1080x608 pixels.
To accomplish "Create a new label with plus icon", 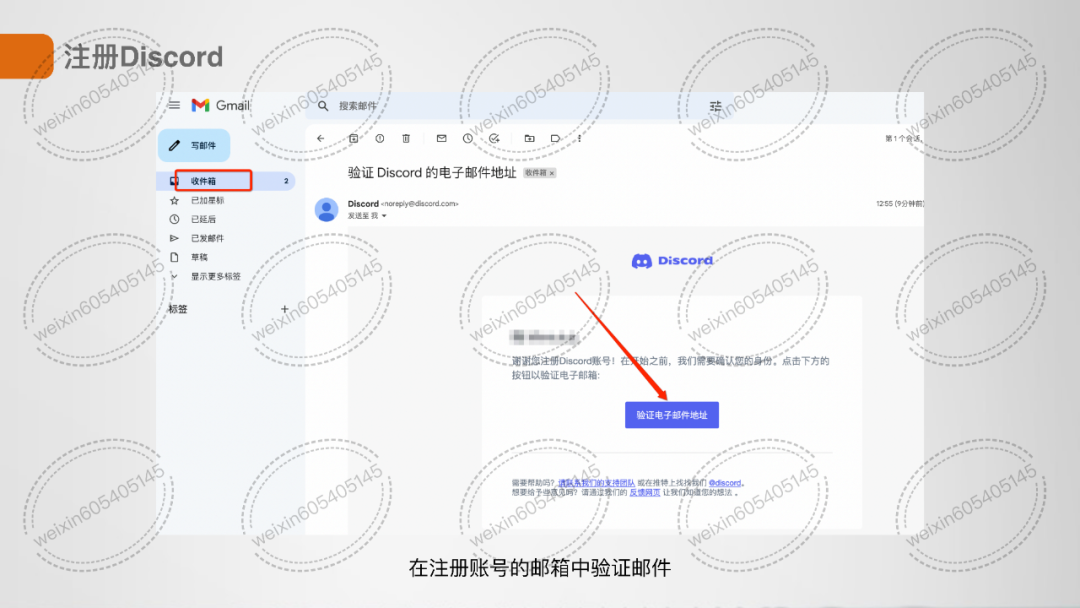I will 284,309.
